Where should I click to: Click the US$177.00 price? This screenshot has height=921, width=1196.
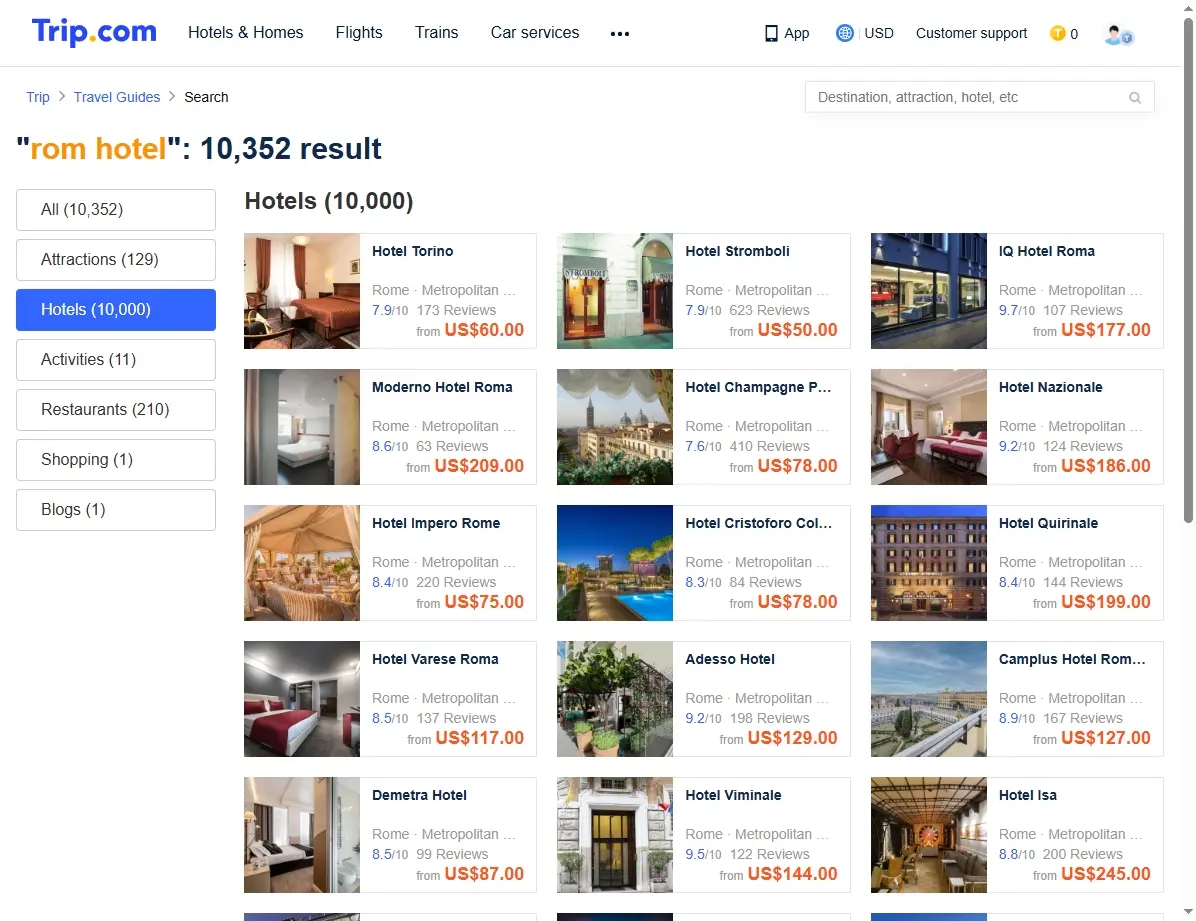tap(1106, 330)
